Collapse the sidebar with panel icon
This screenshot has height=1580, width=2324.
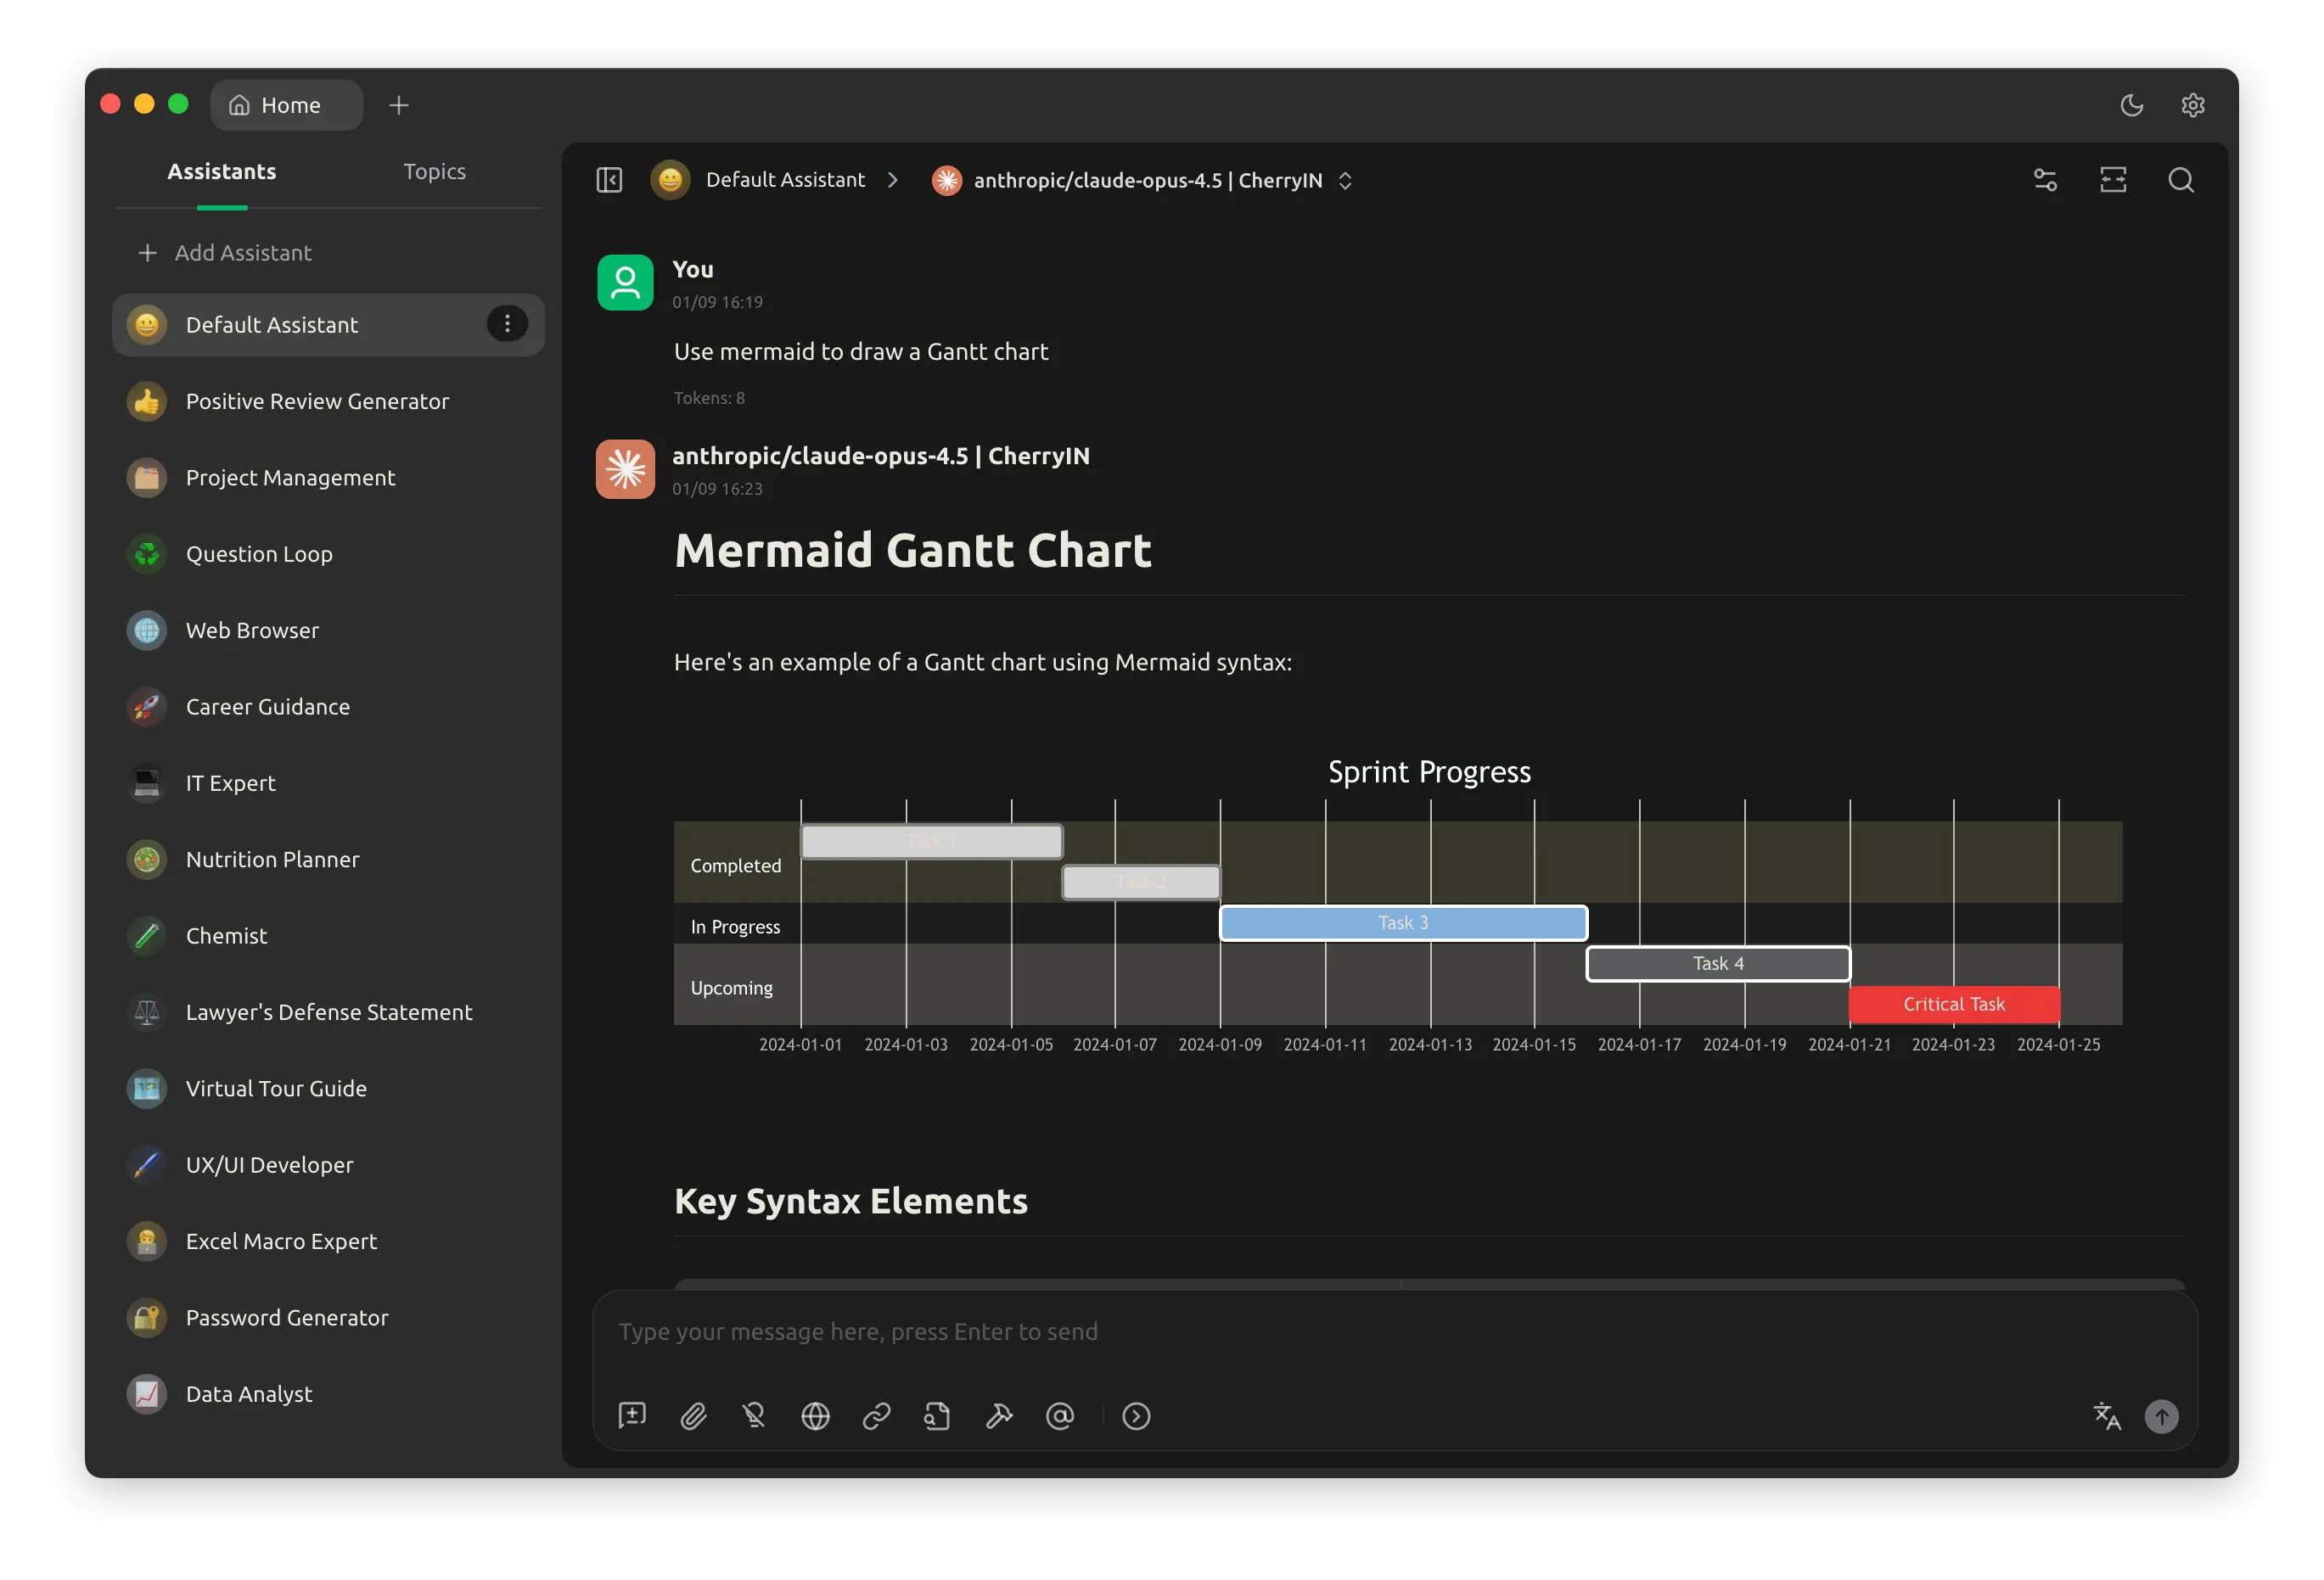pos(609,180)
